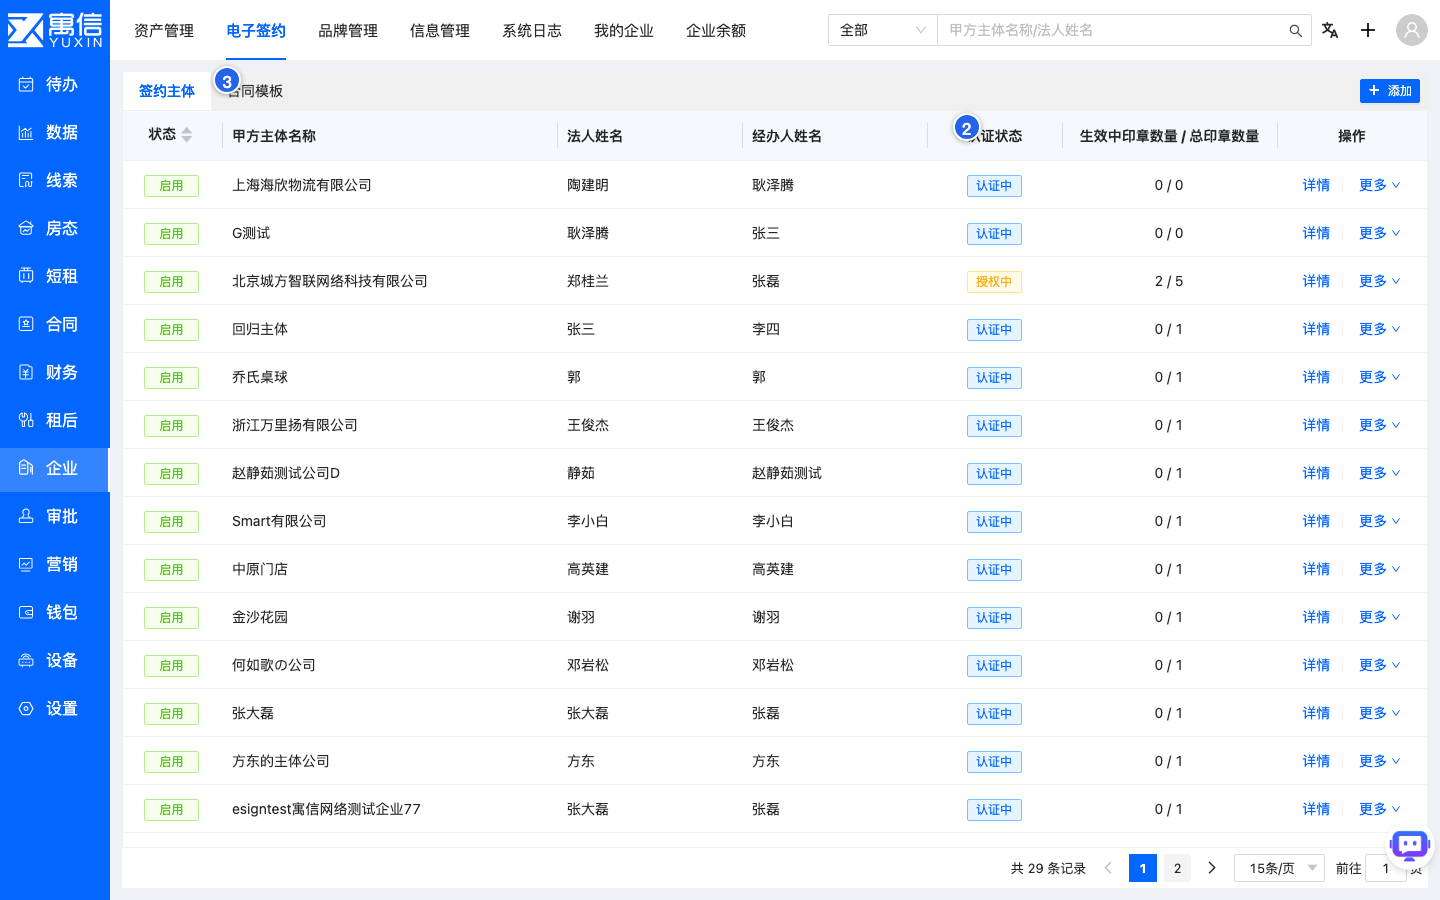Open the 数据 chart icon
The width and height of the screenshot is (1440, 900).
26,132
